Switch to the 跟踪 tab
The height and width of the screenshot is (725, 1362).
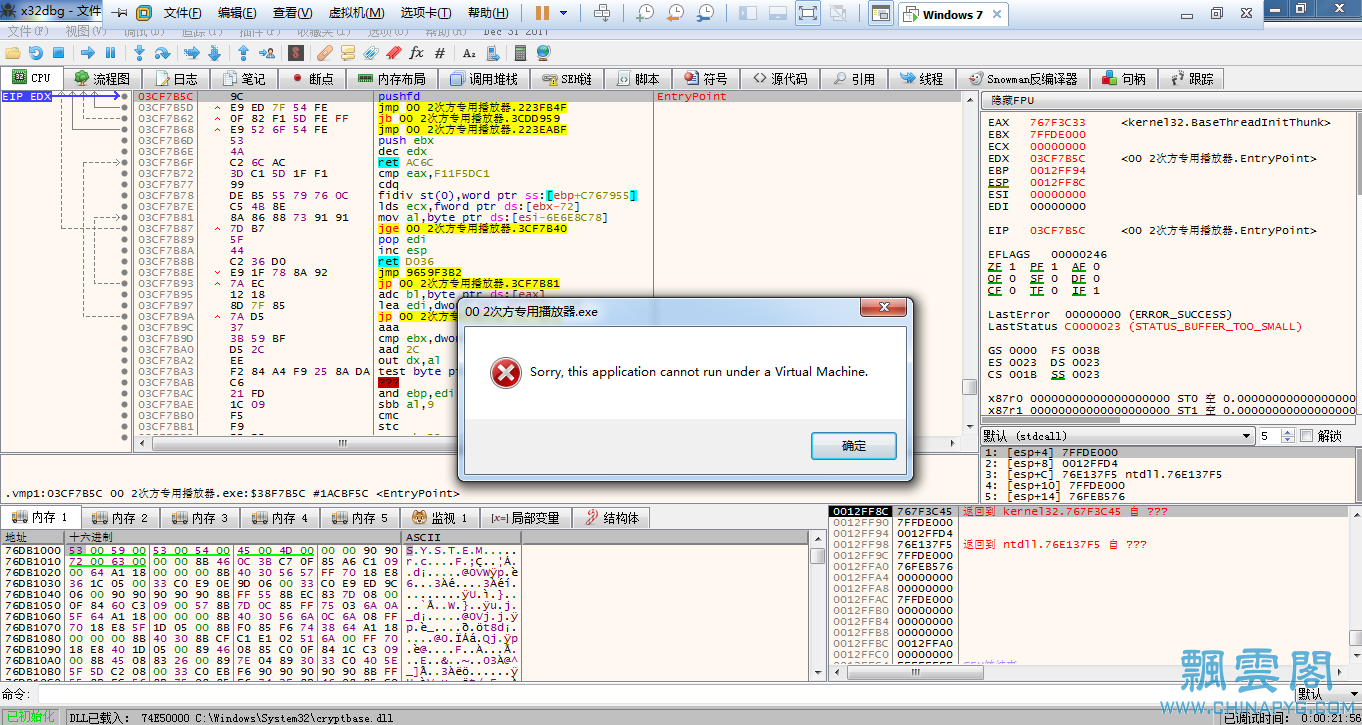1193,78
